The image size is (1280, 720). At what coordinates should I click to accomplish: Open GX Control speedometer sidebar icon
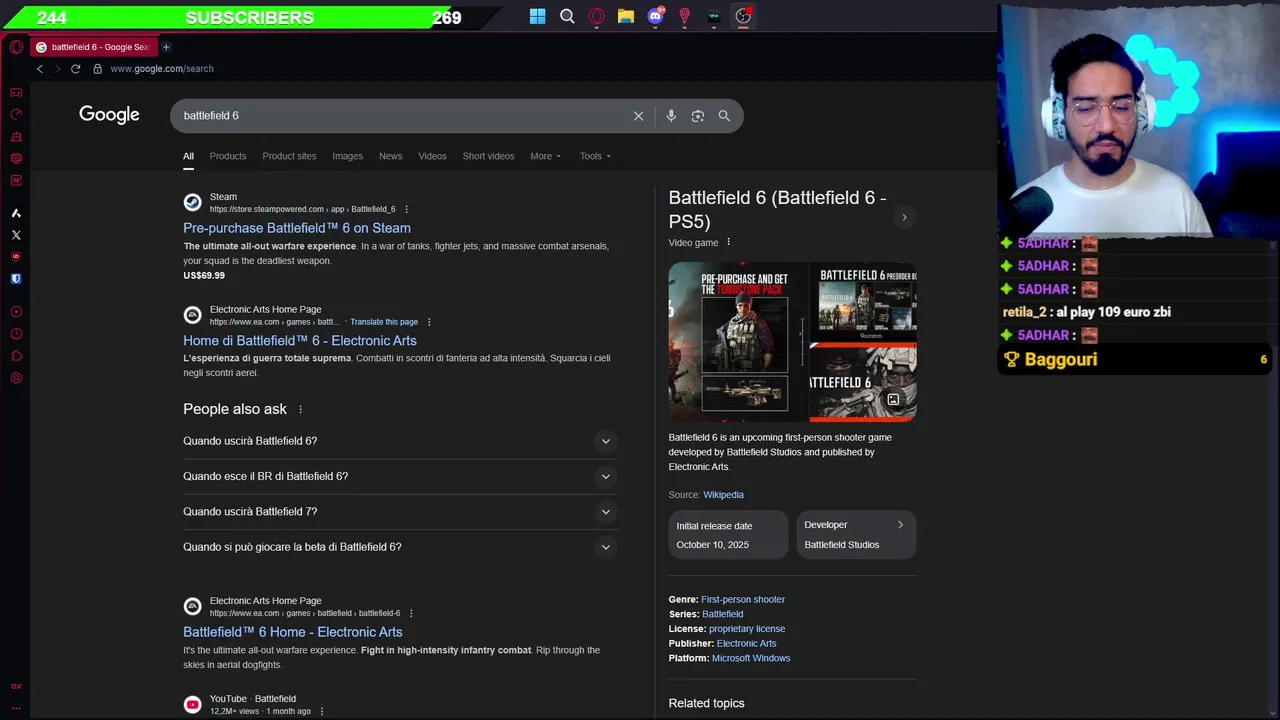[x=16, y=114]
